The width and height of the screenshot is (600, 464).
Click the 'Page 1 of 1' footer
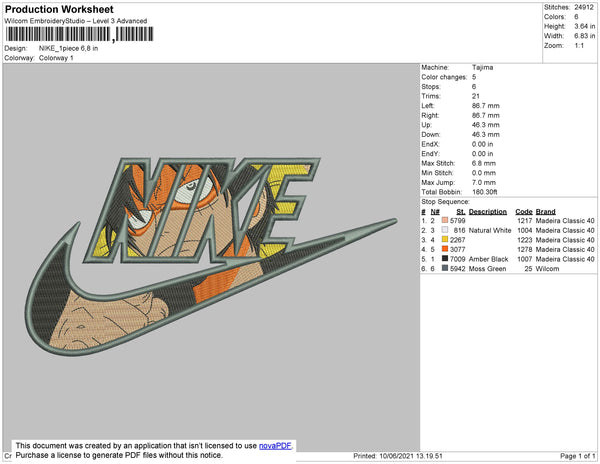click(x=578, y=456)
